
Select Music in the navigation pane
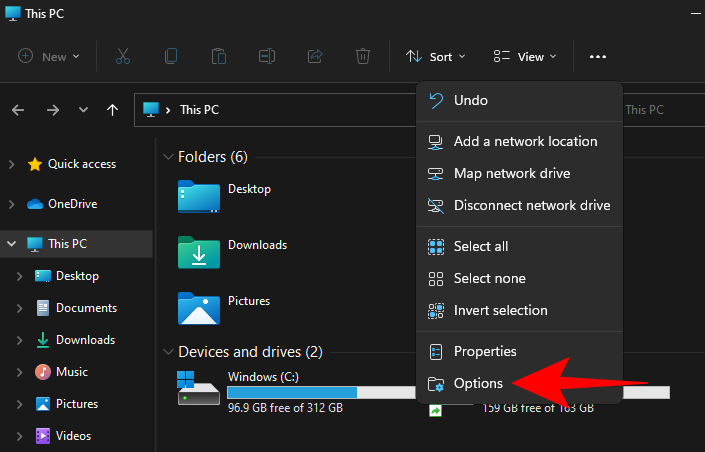coord(71,372)
